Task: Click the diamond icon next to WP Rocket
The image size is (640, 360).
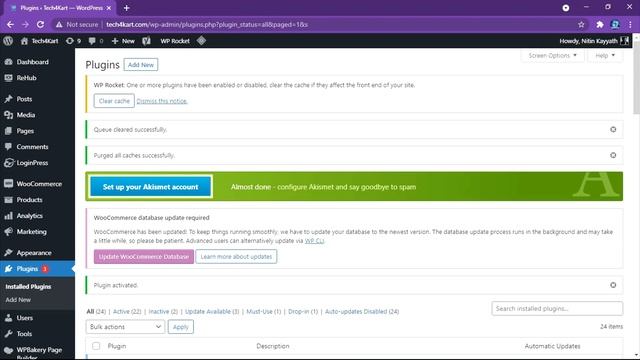Action: (201, 41)
